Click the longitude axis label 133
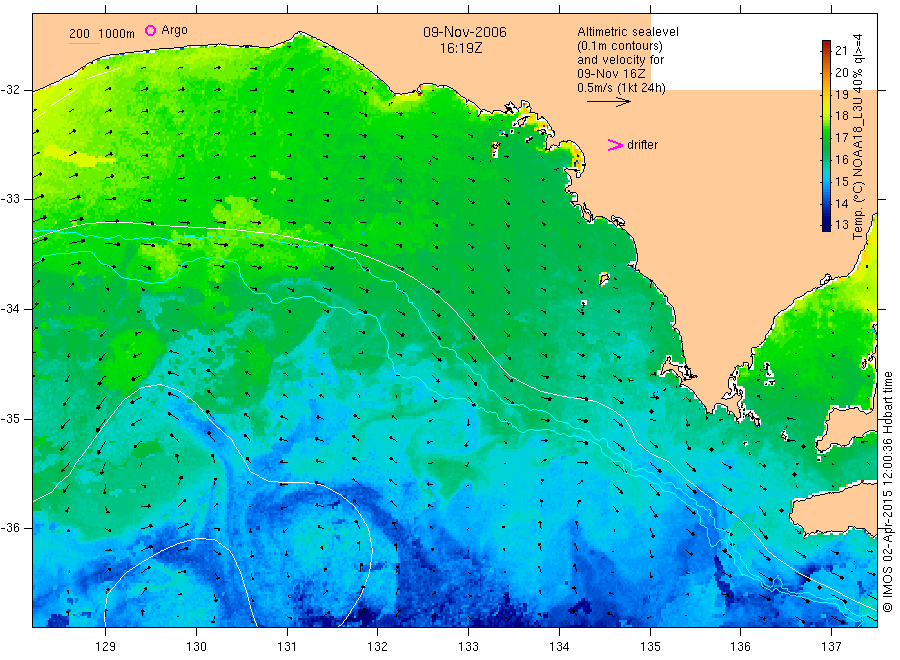 pos(468,647)
